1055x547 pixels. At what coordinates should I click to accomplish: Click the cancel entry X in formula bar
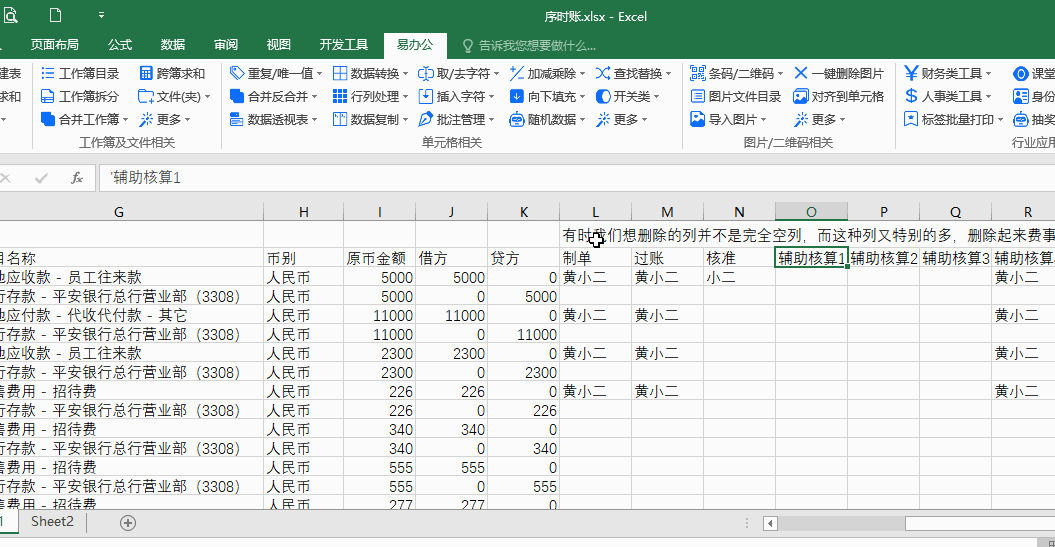(5, 178)
